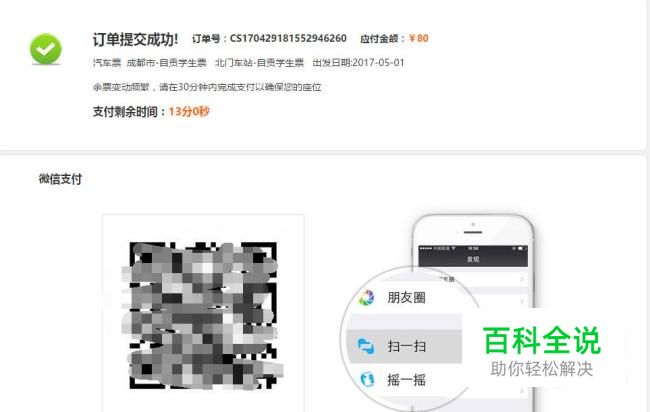Viewport: 650px width, 412px height.
Task: Click the 百科全说 green watermark logo
Action: point(542,340)
